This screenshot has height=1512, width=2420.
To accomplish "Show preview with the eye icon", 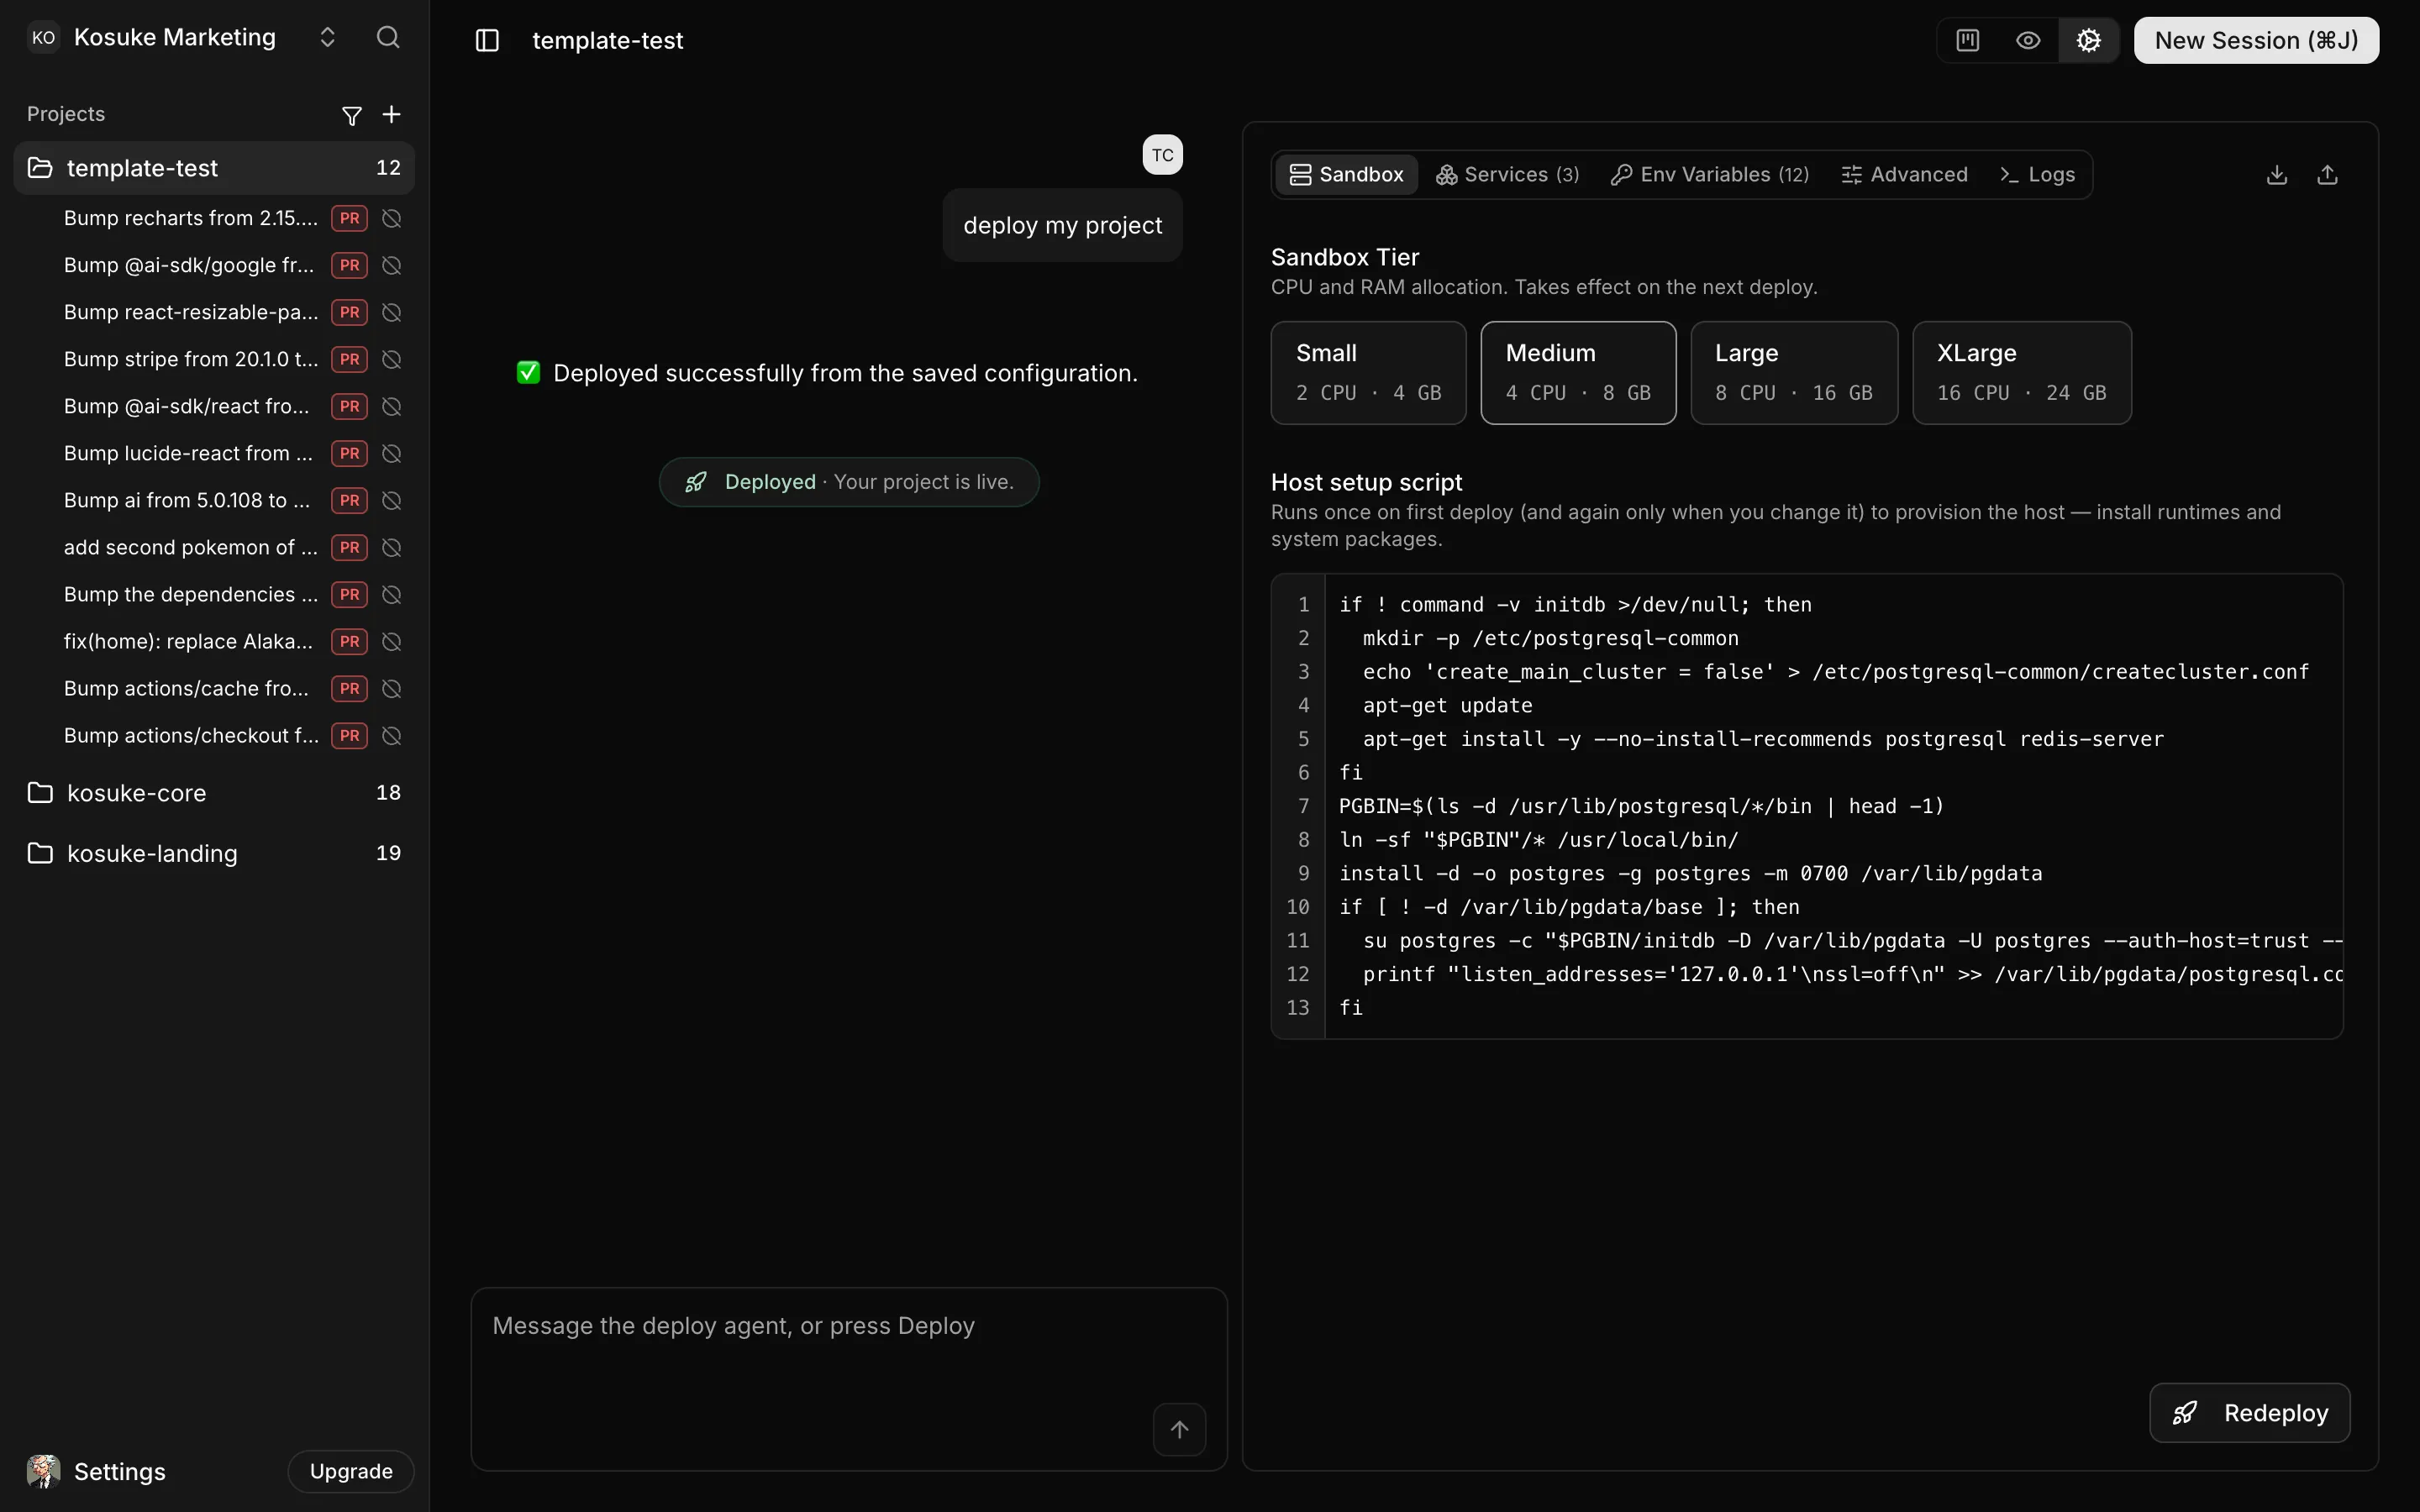I will [x=2028, y=40].
